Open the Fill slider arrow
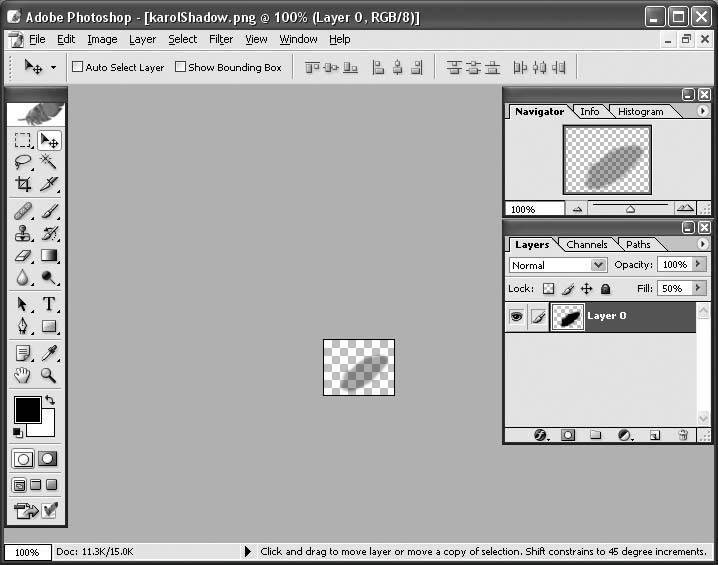The width and height of the screenshot is (718, 565). (x=698, y=288)
